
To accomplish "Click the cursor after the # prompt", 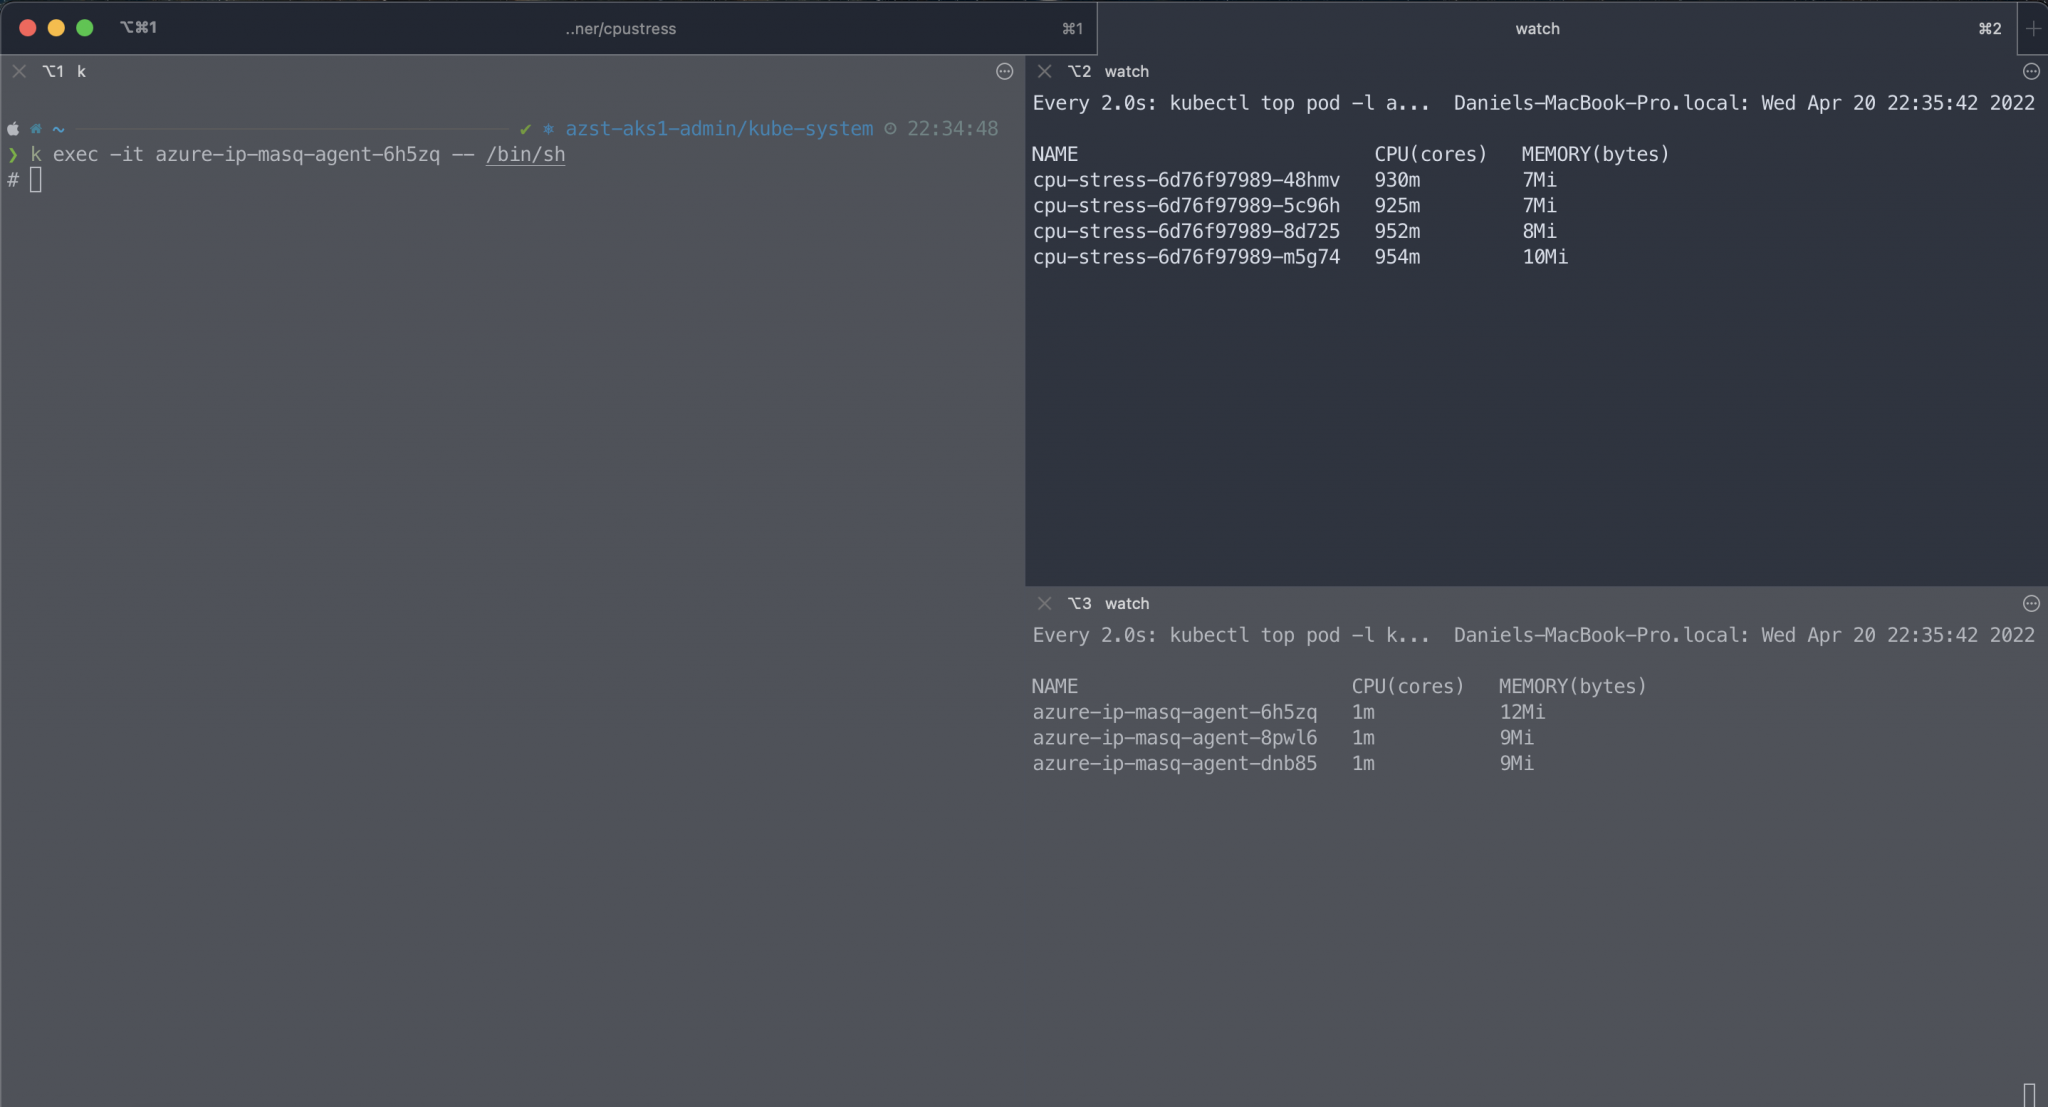I will (x=36, y=180).
